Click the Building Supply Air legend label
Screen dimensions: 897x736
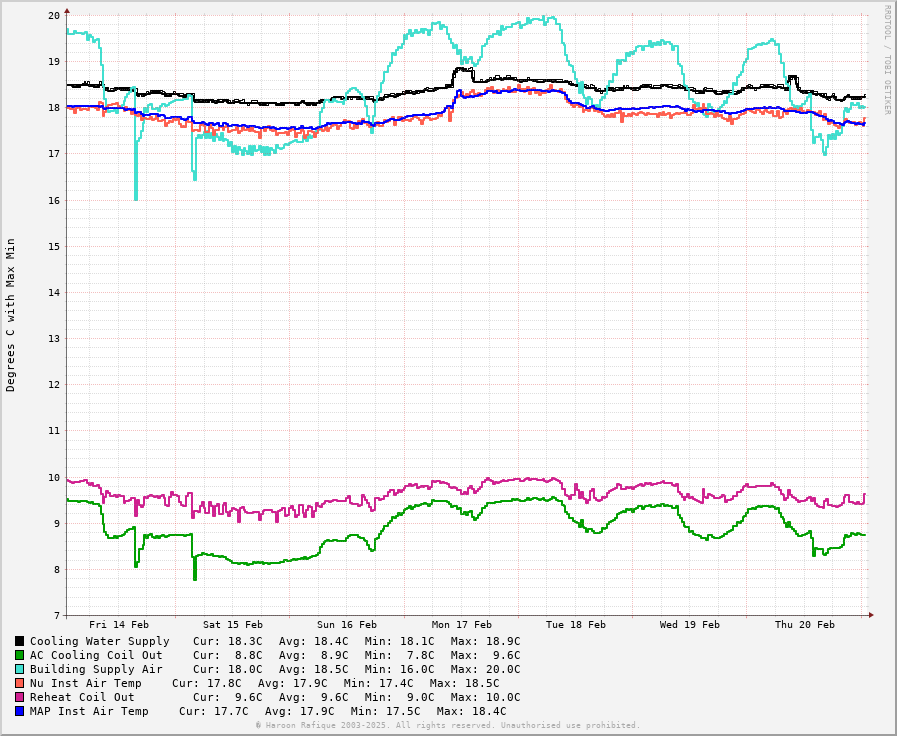[96, 669]
